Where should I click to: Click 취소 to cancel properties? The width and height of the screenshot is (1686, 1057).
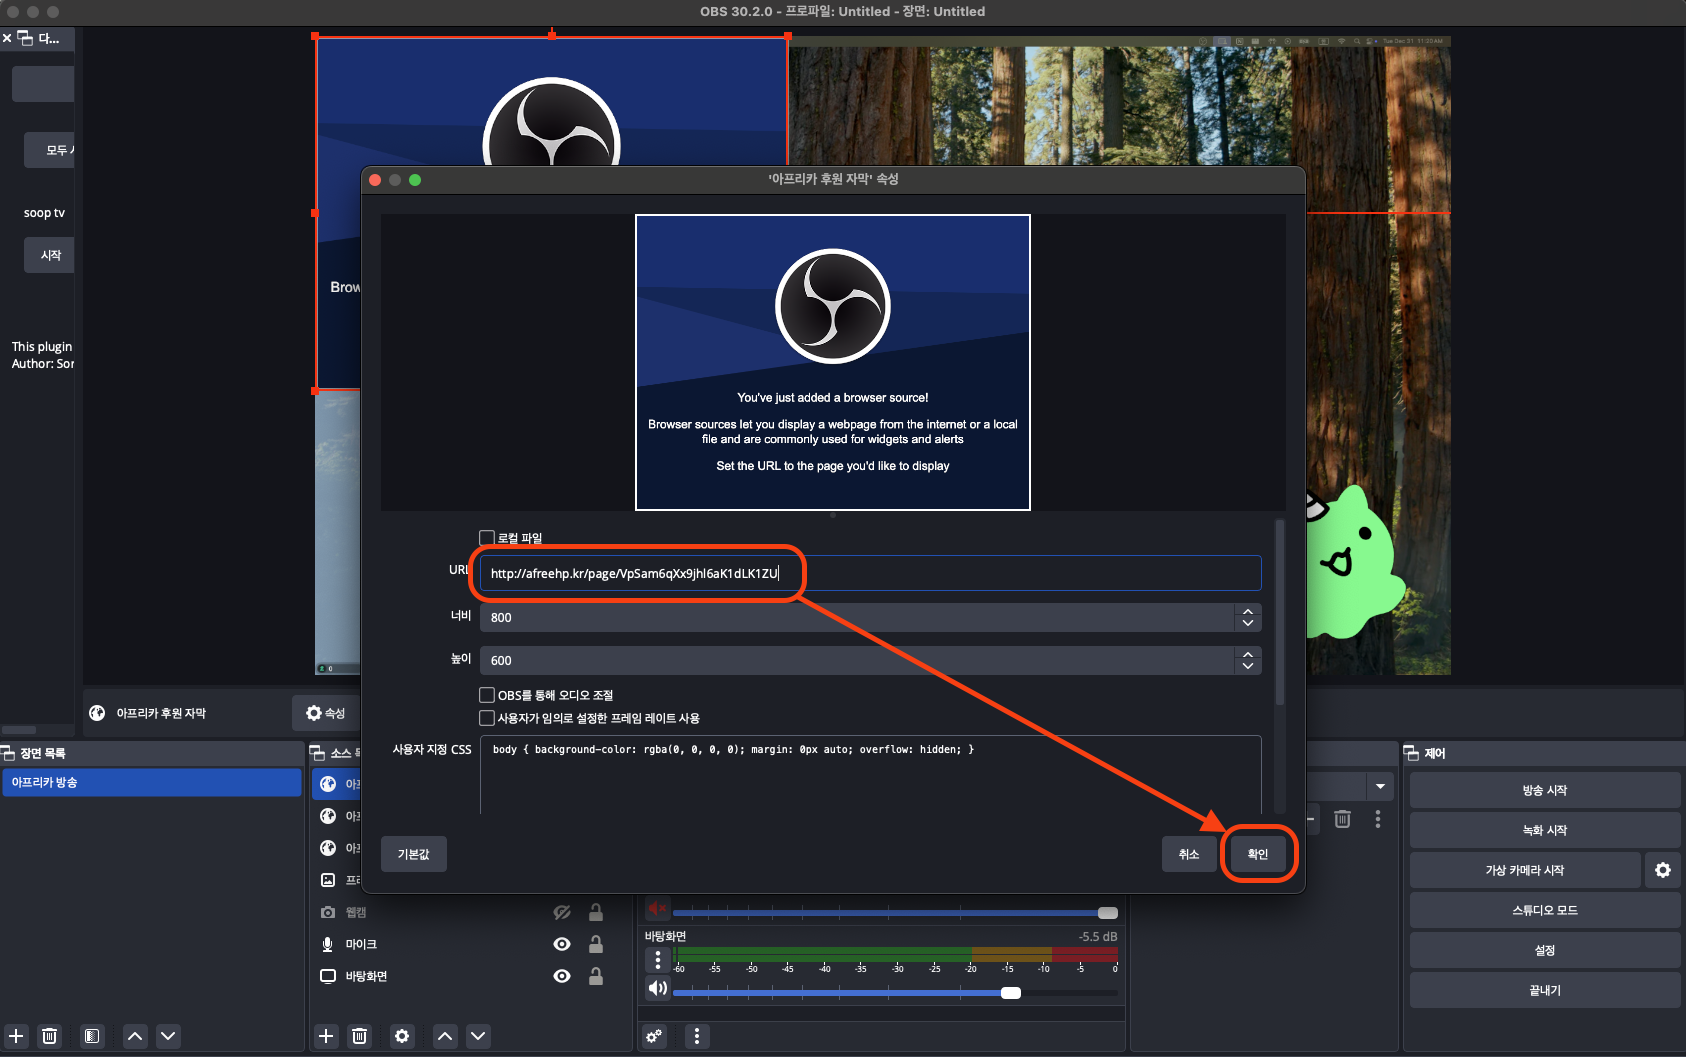point(1189,854)
